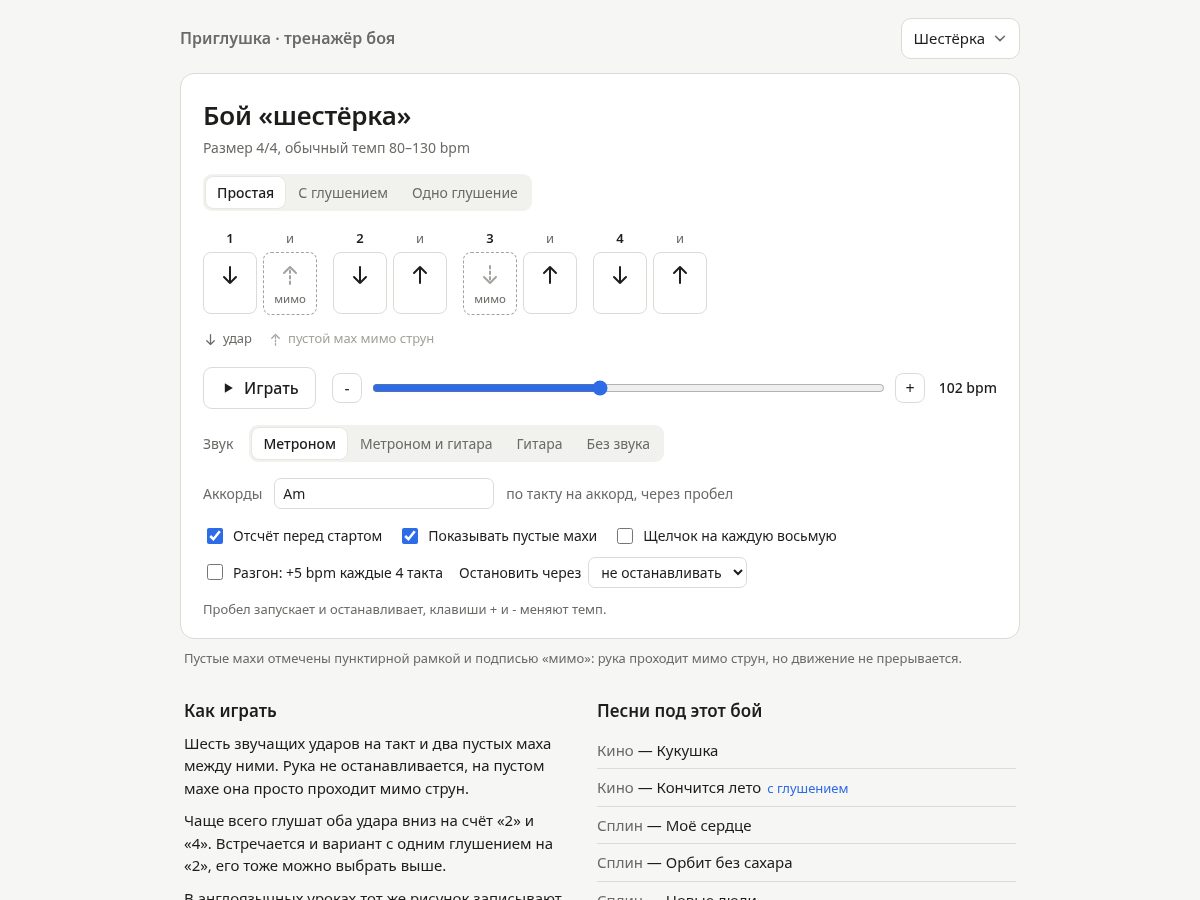Image resolution: width=1200 pixels, height=900 pixels.
Task: Increase tempo with the plus button
Action: click(x=910, y=388)
